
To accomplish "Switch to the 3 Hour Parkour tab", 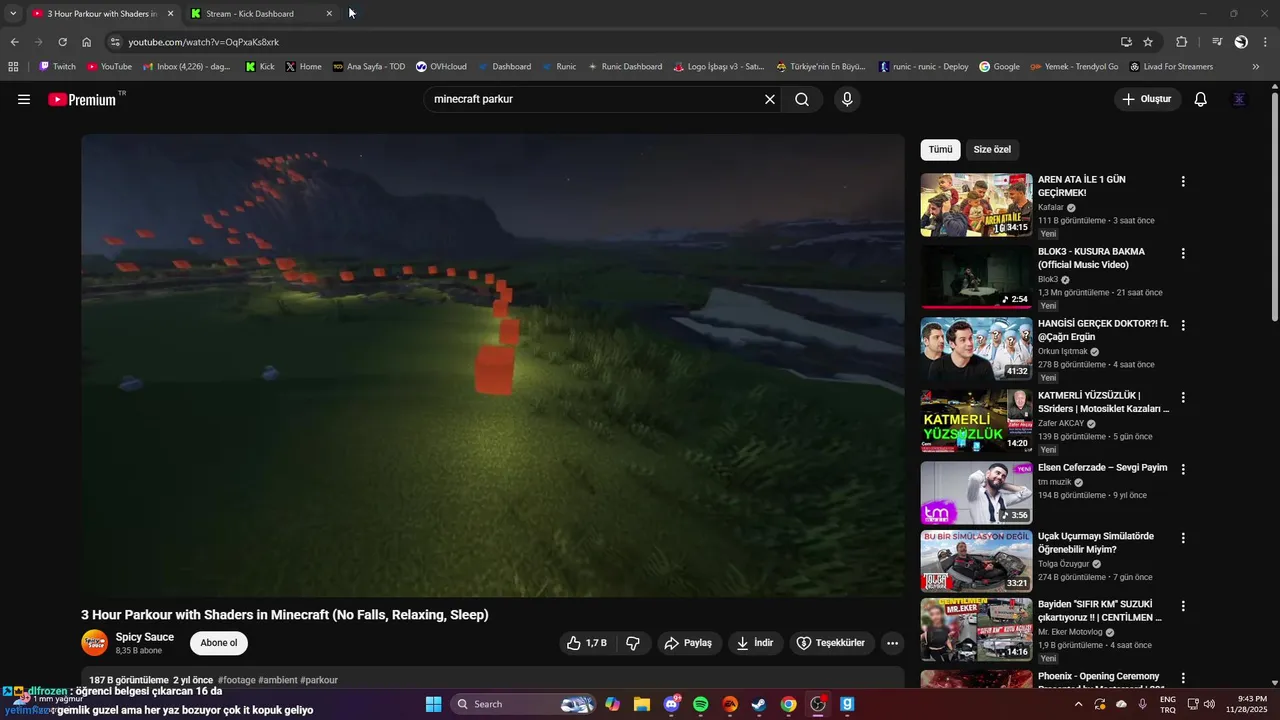I will (102, 14).
